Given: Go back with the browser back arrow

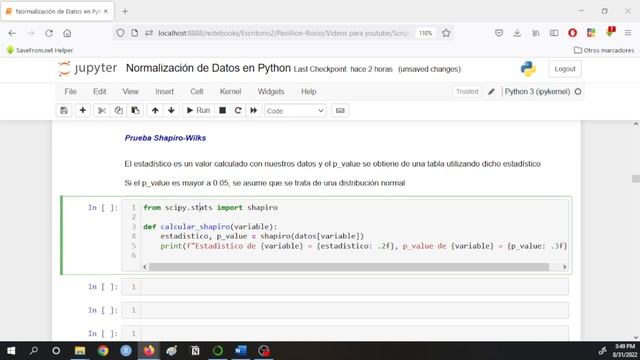Looking at the screenshot, I should 12,33.
